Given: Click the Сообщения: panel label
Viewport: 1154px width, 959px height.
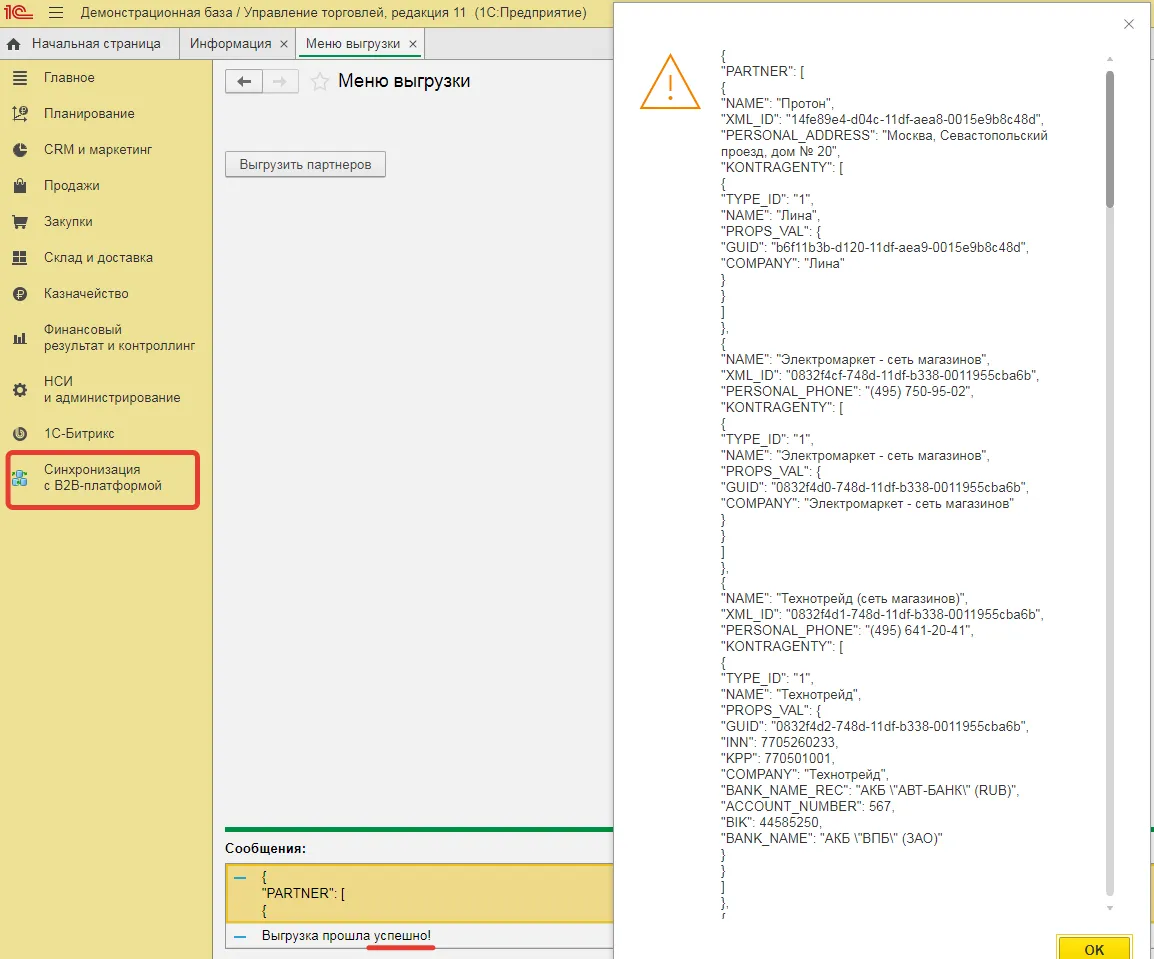Looking at the screenshot, I should pyautogui.click(x=266, y=849).
